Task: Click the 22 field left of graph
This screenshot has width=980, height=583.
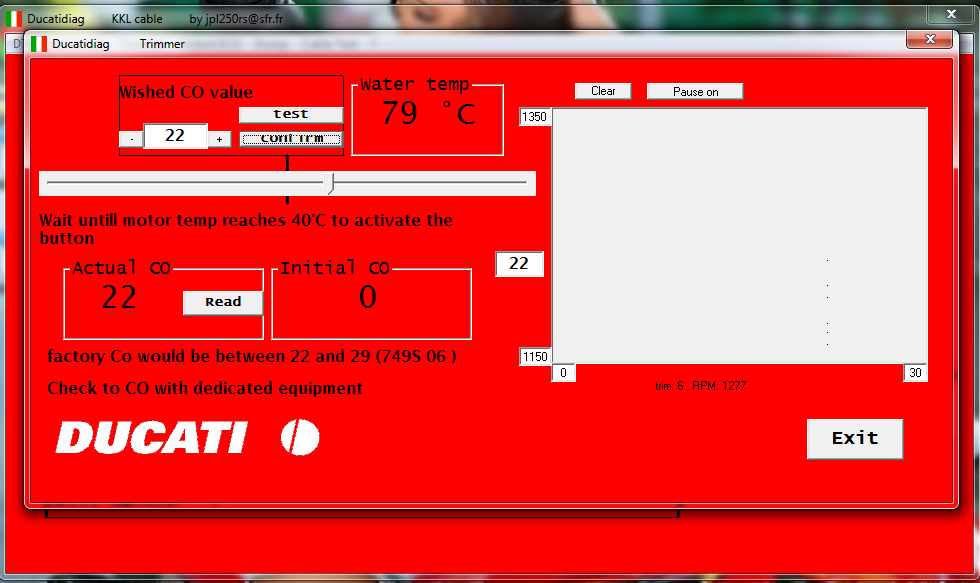Action: point(519,264)
